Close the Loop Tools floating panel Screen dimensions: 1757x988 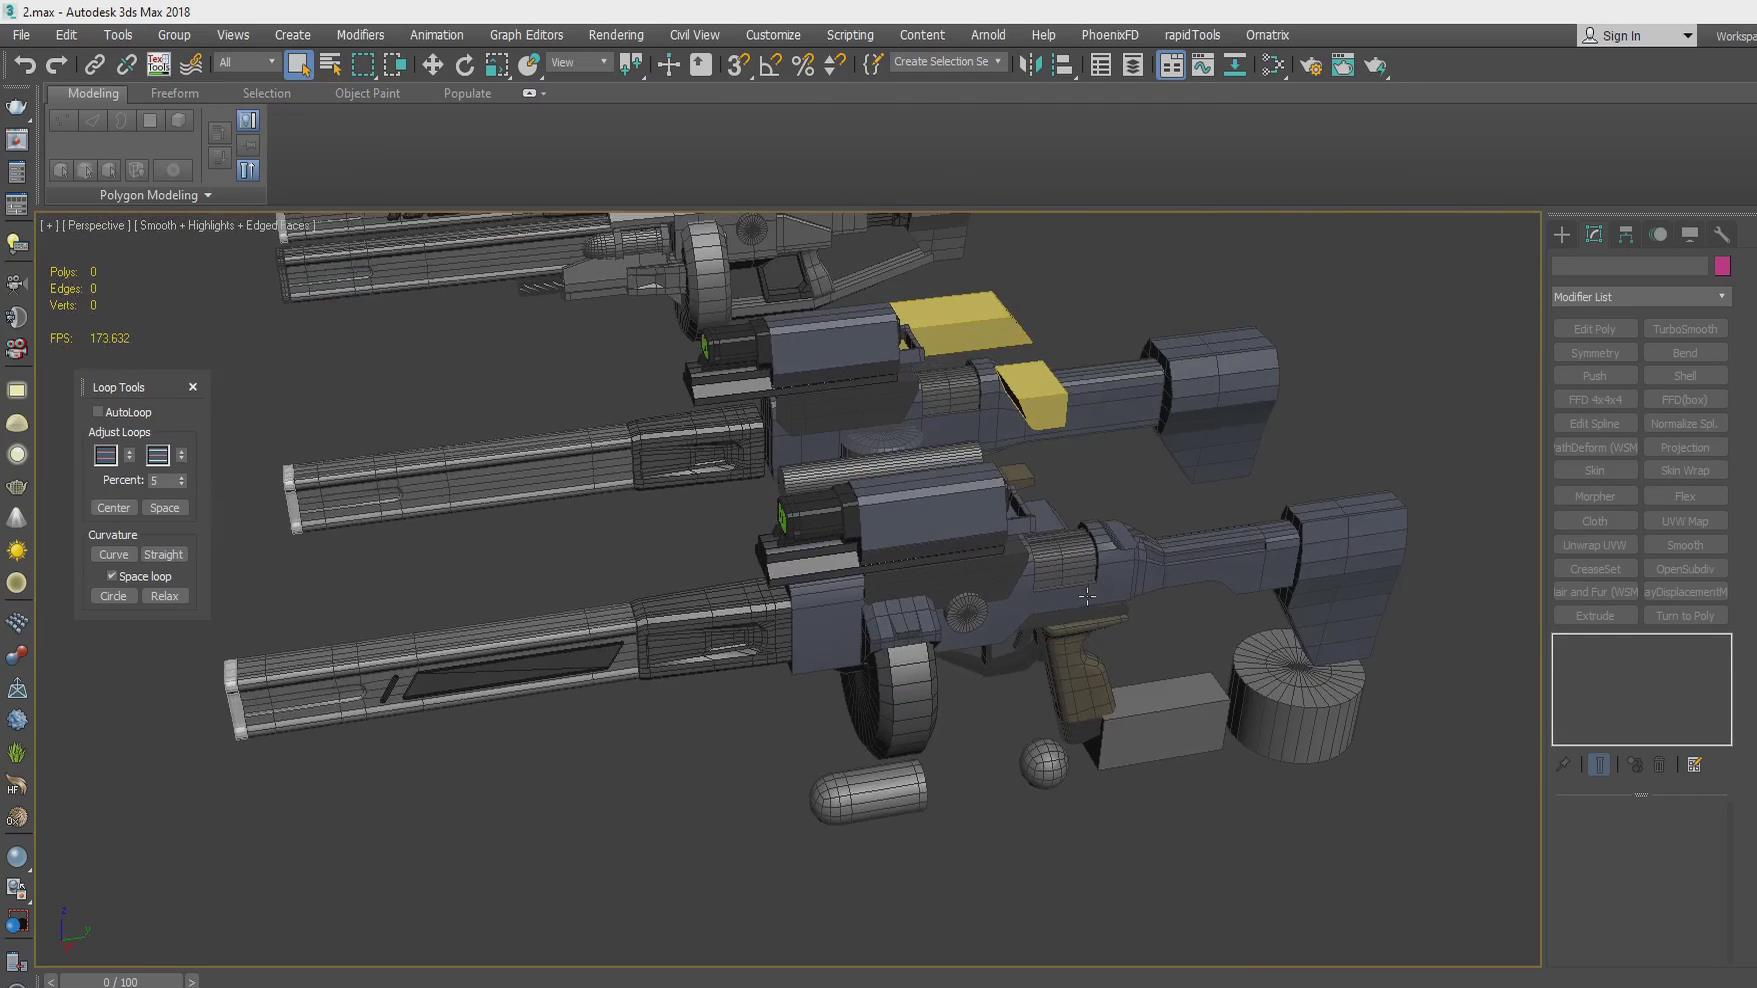click(x=193, y=387)
